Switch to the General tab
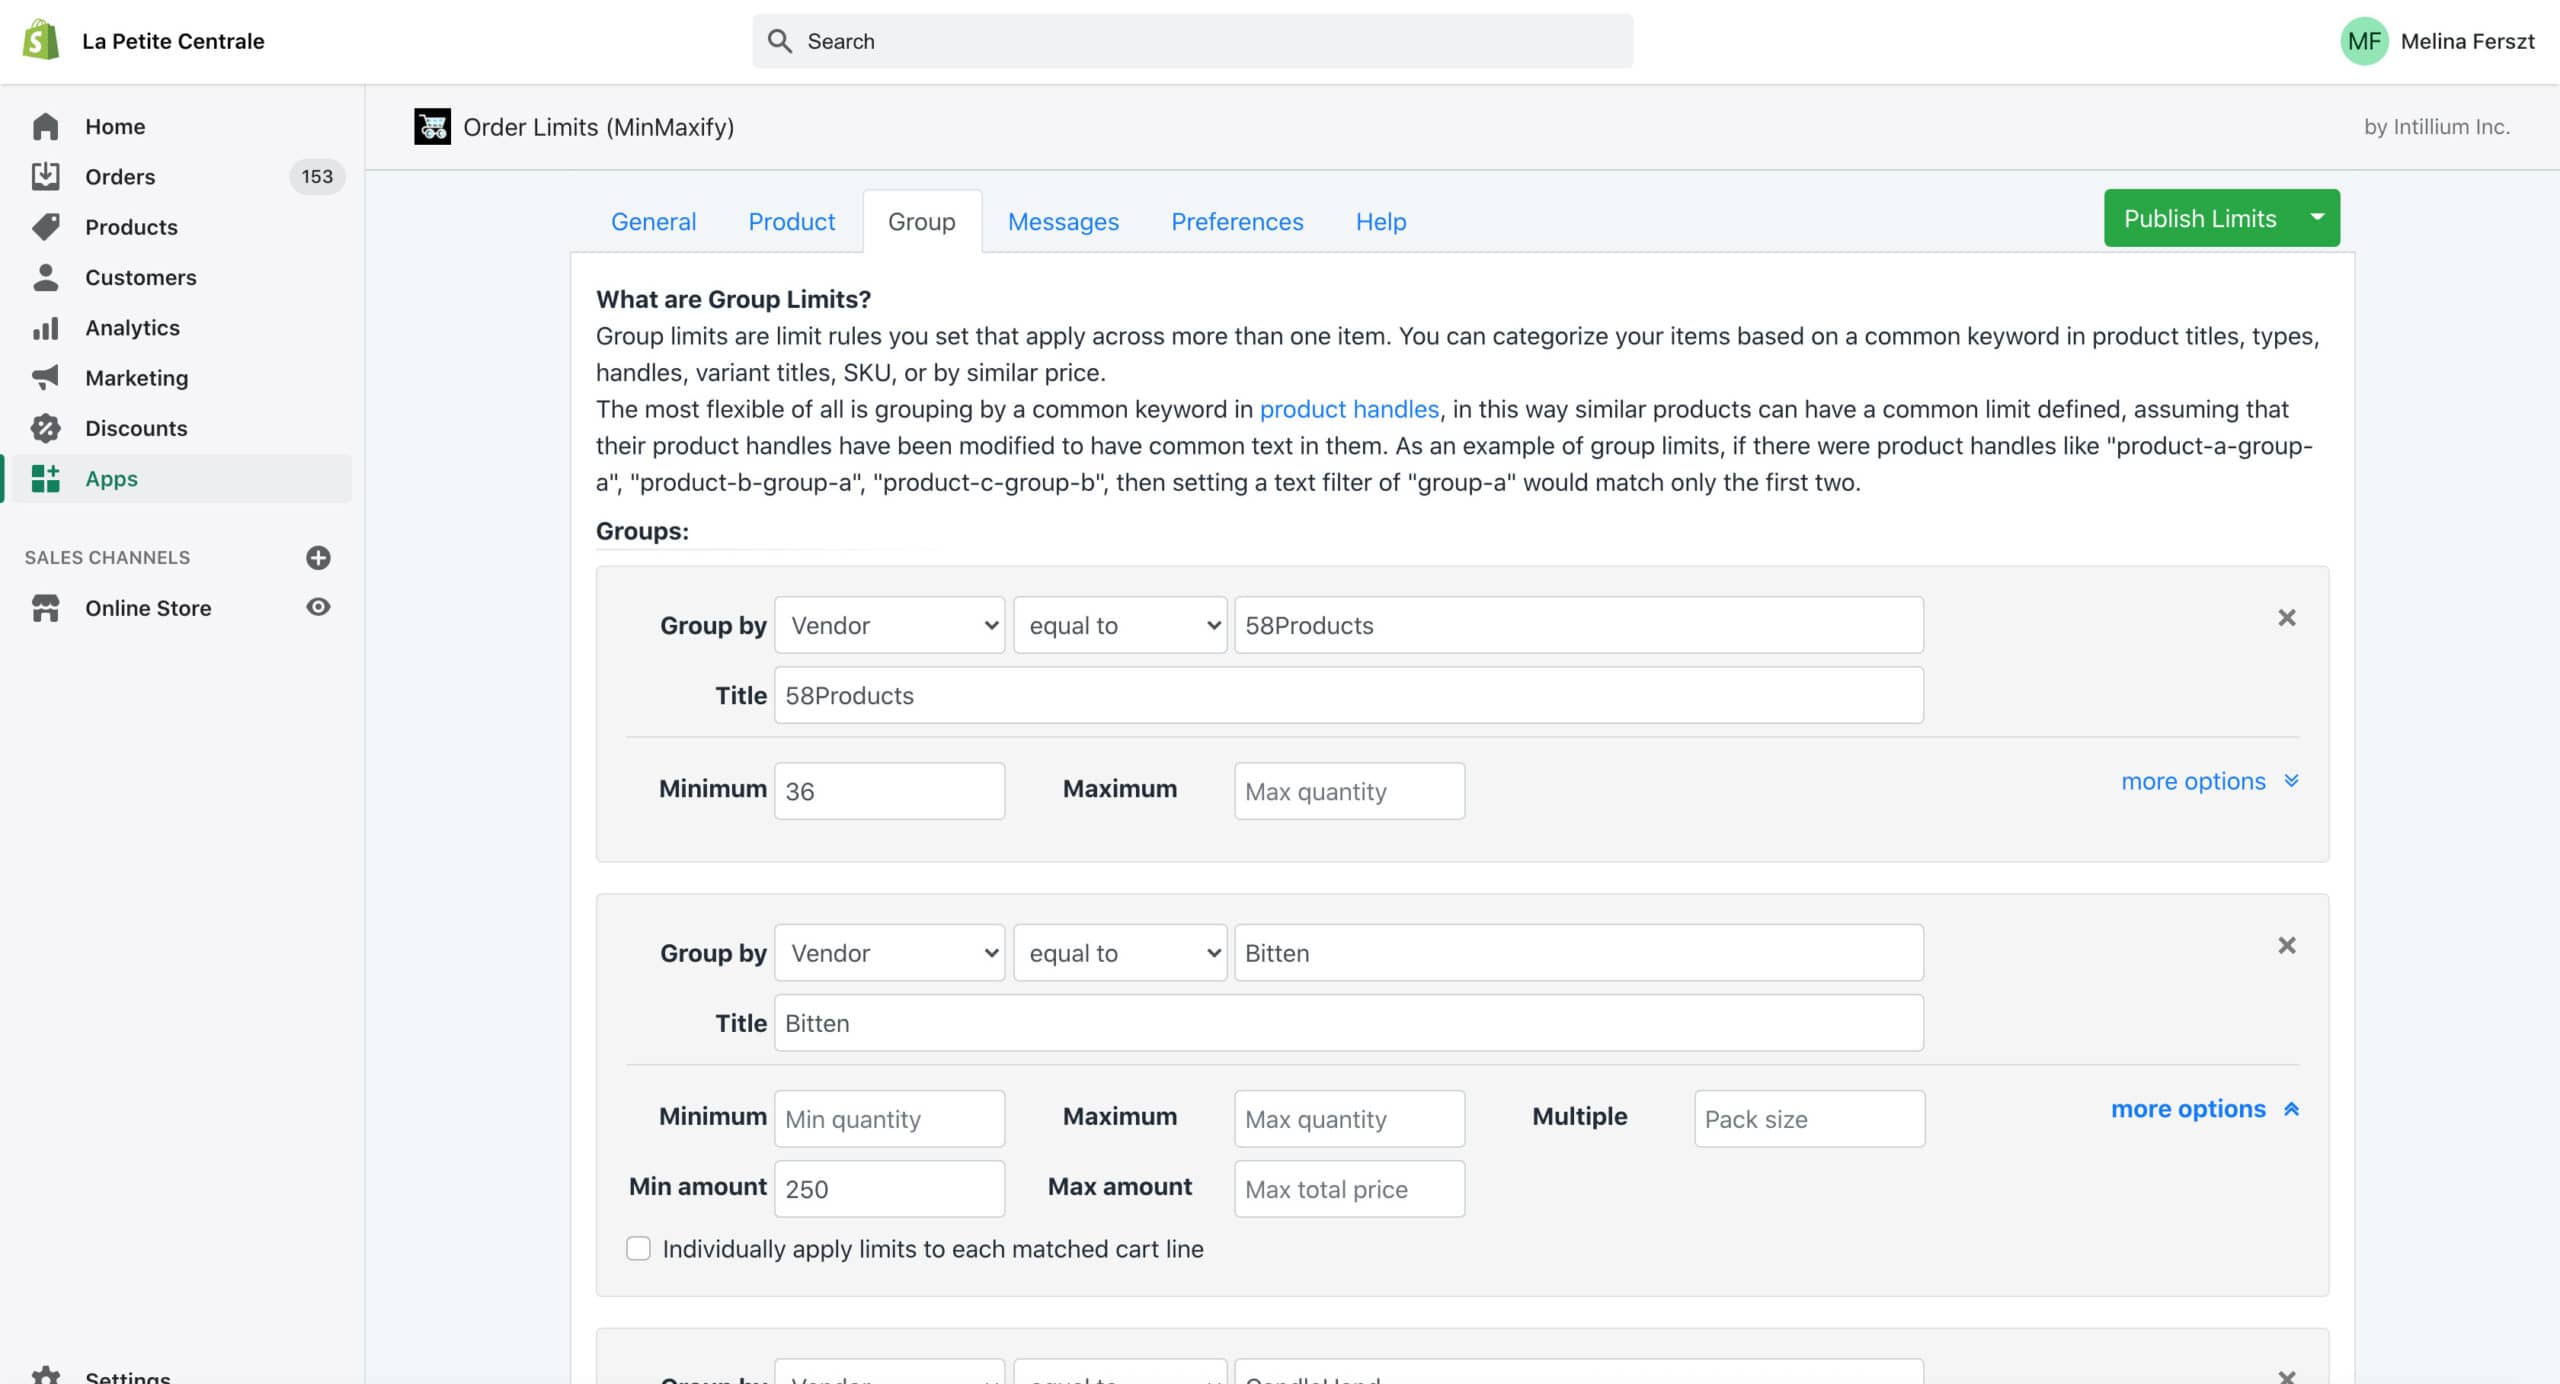 653,221
